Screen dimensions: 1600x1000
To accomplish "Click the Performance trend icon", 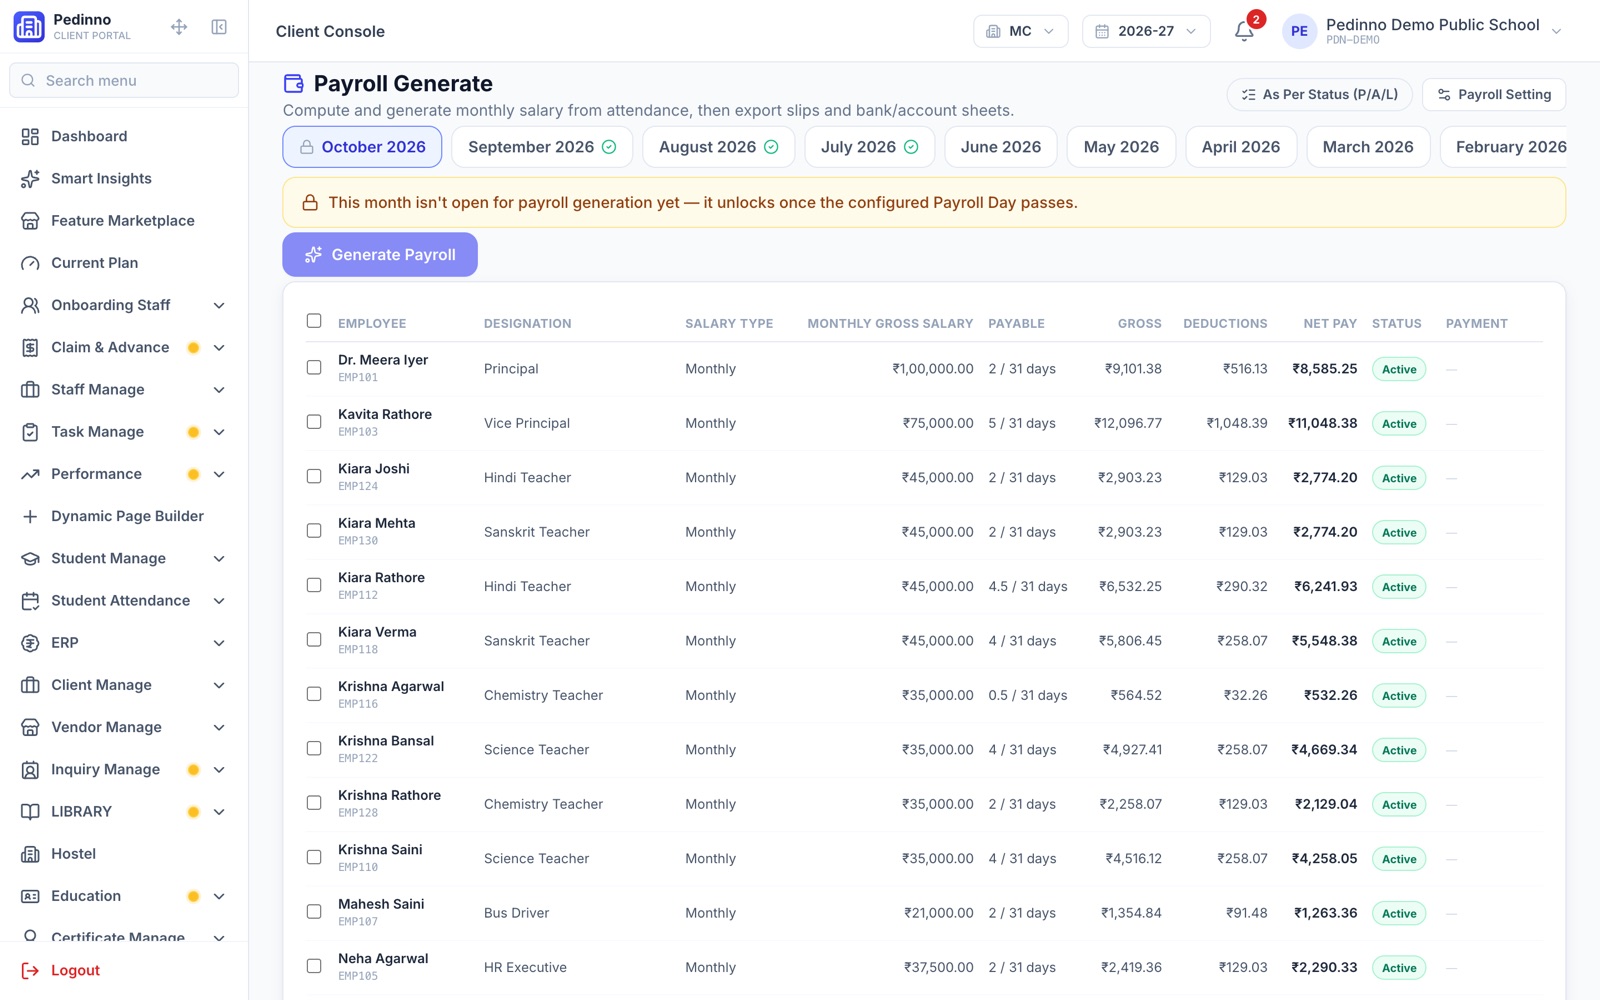I will pos(30,474).
